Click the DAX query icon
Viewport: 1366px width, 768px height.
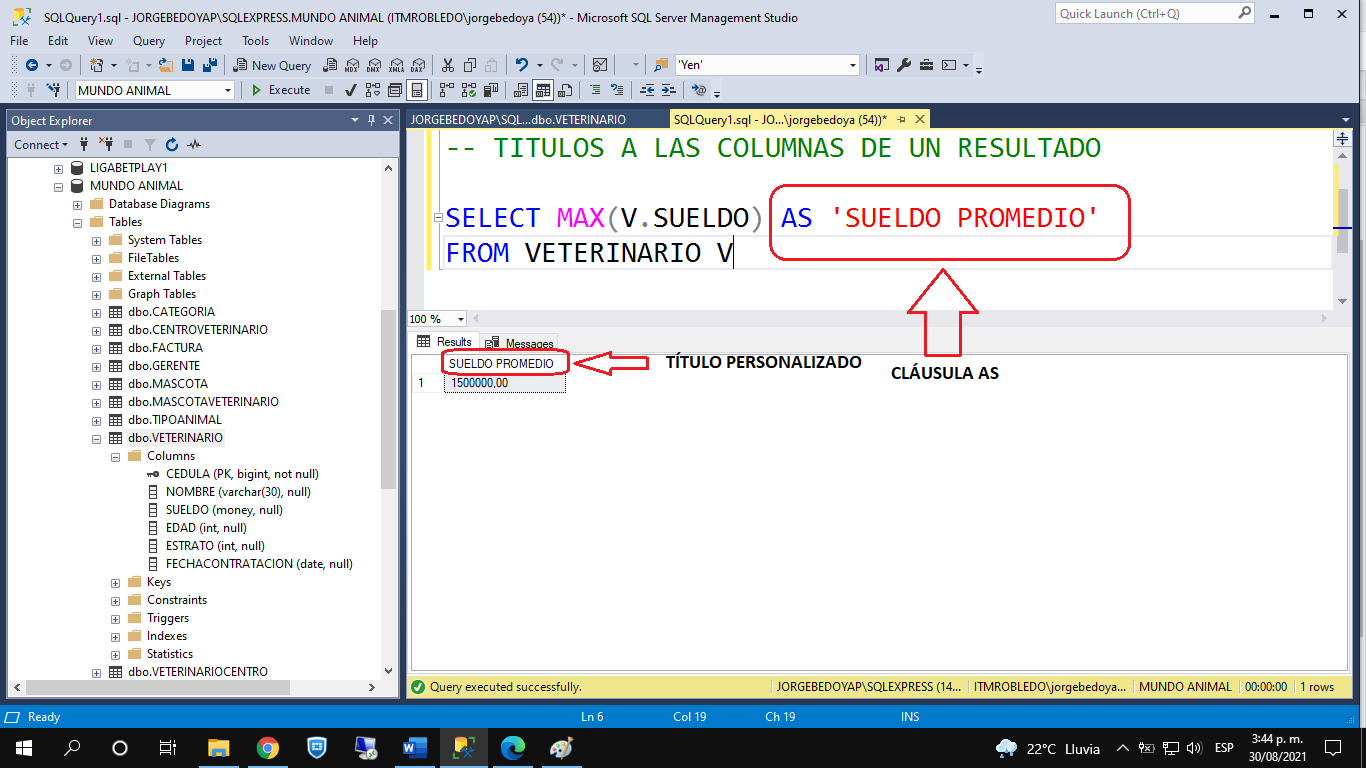click(x=417, y=65)
